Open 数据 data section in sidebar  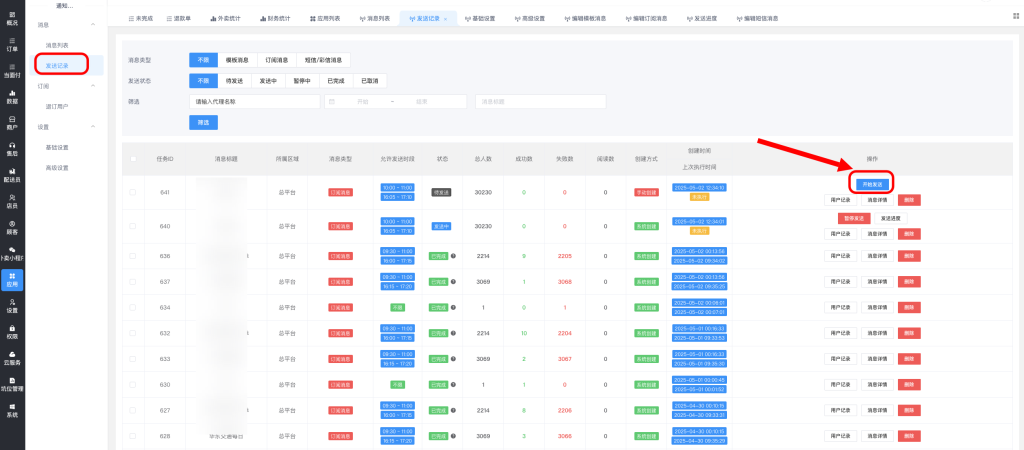click(12, 96)
